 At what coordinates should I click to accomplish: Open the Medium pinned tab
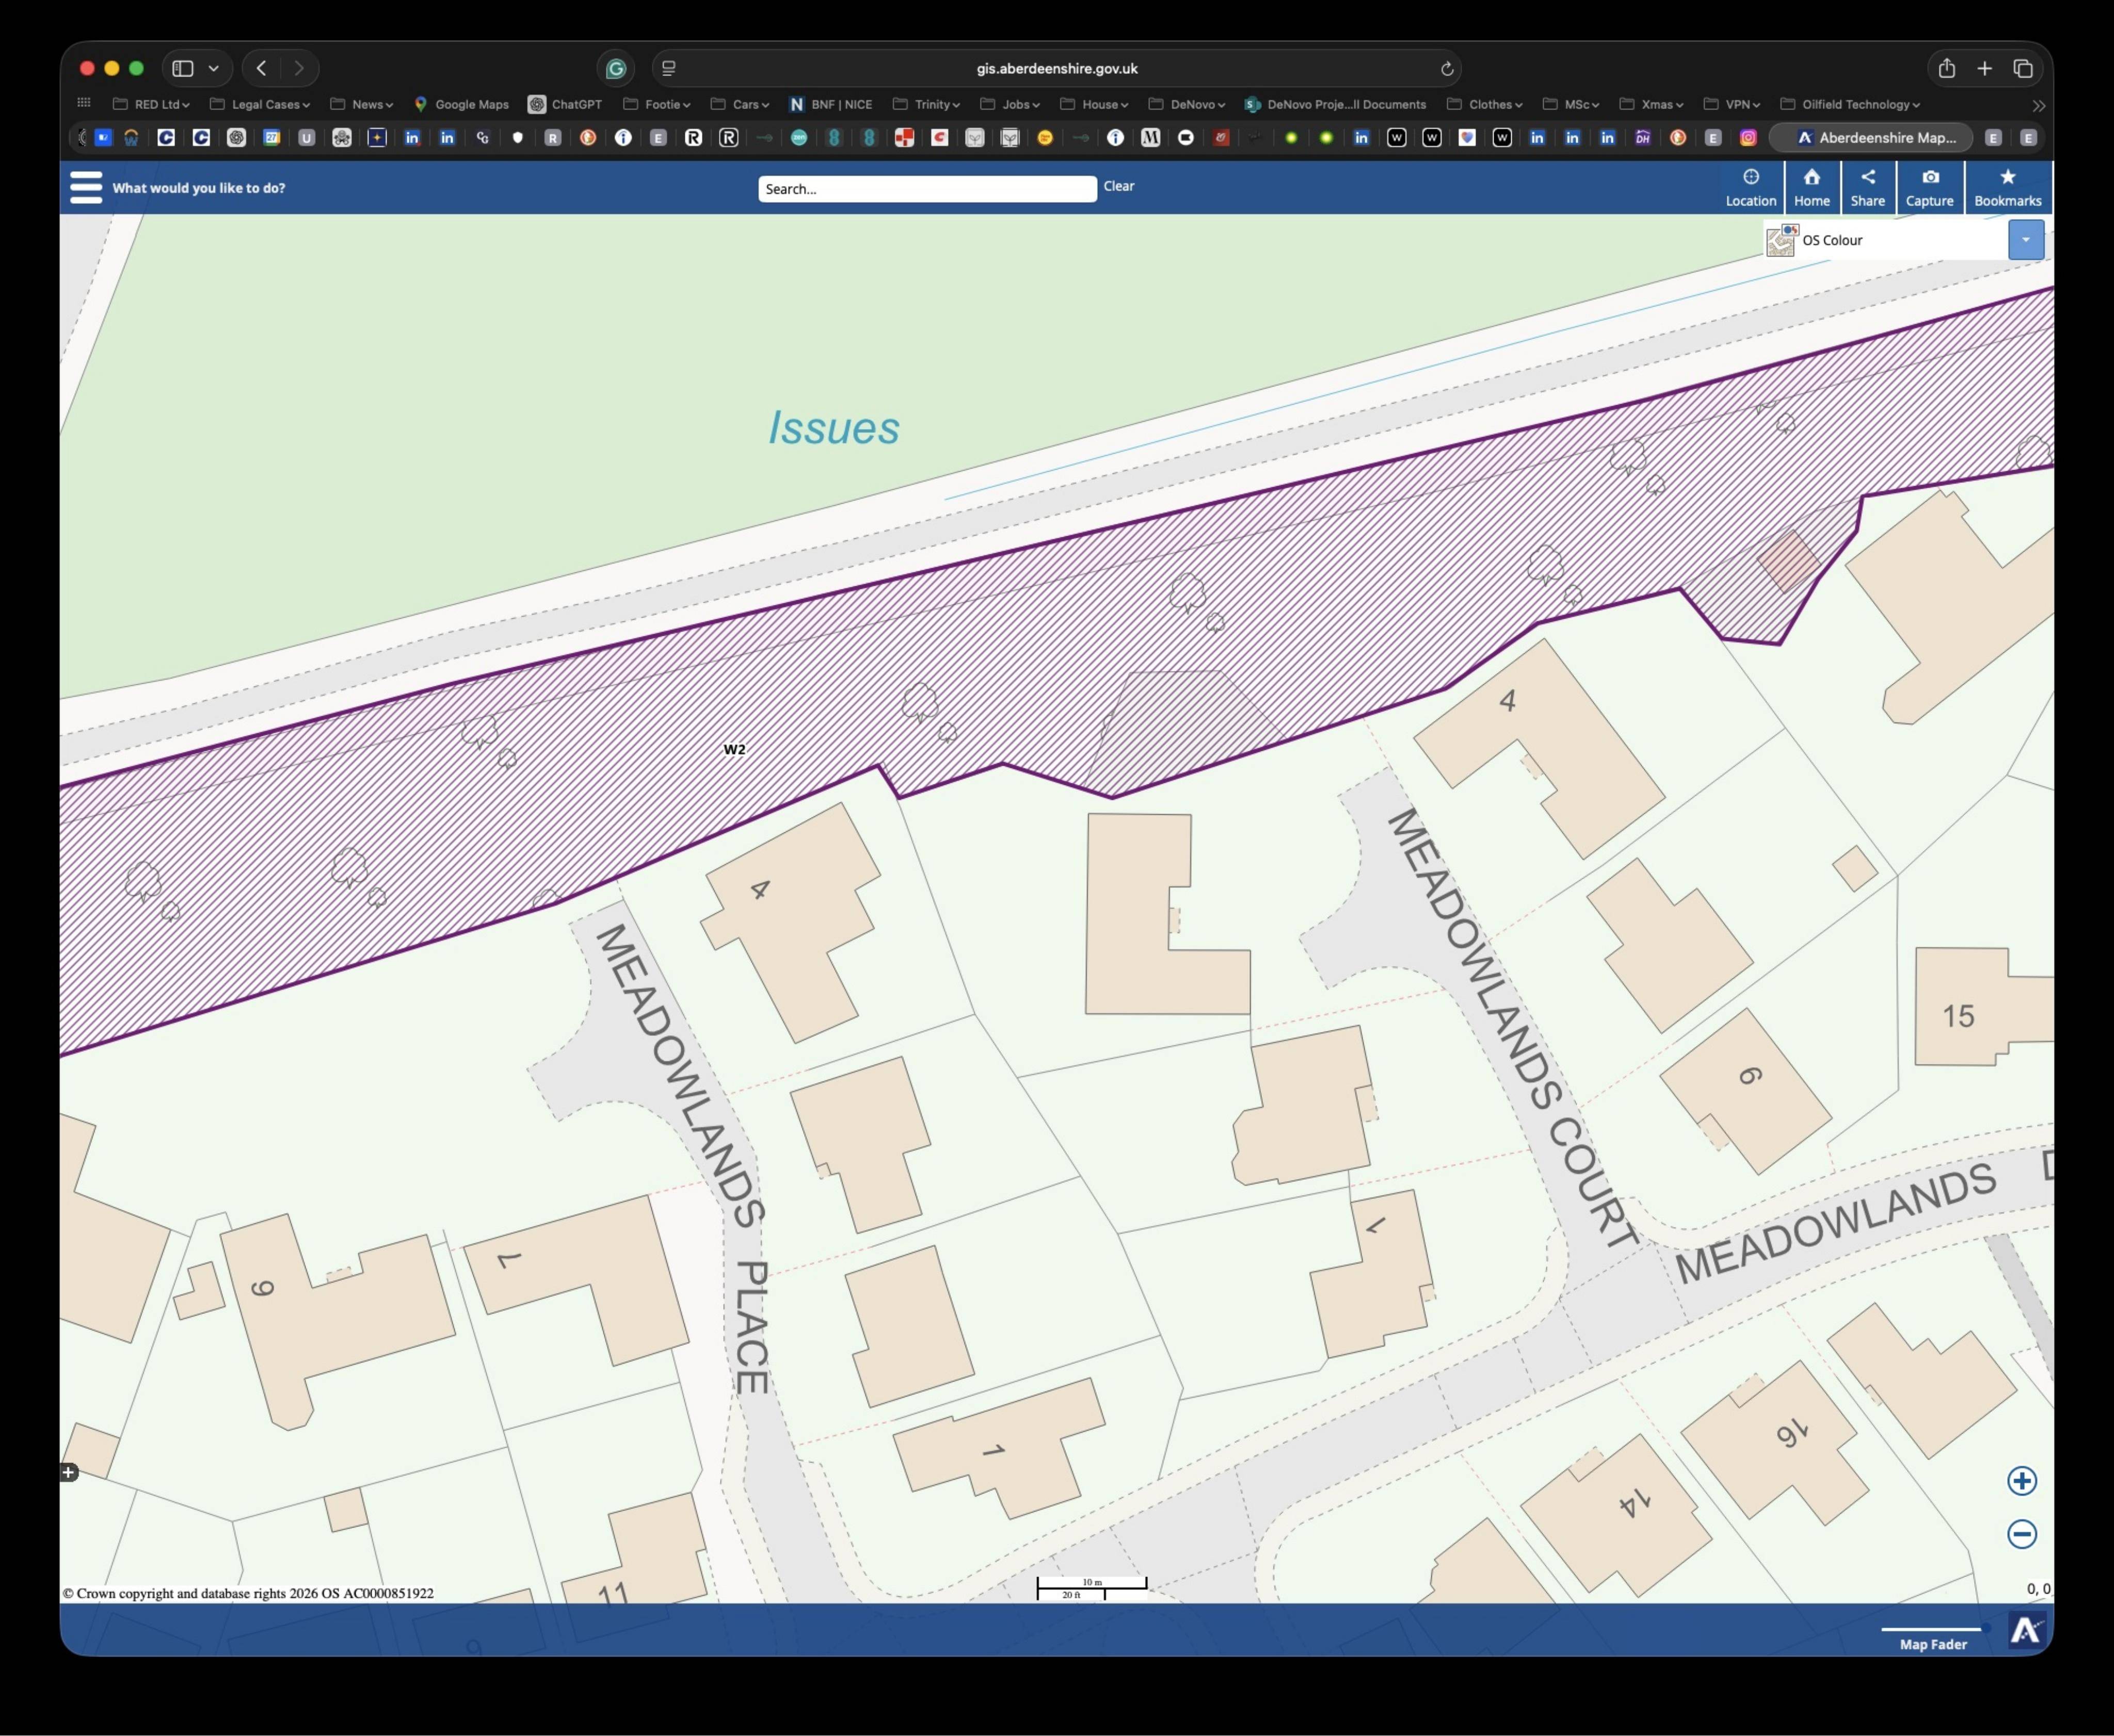click(x=1150, y=138)
